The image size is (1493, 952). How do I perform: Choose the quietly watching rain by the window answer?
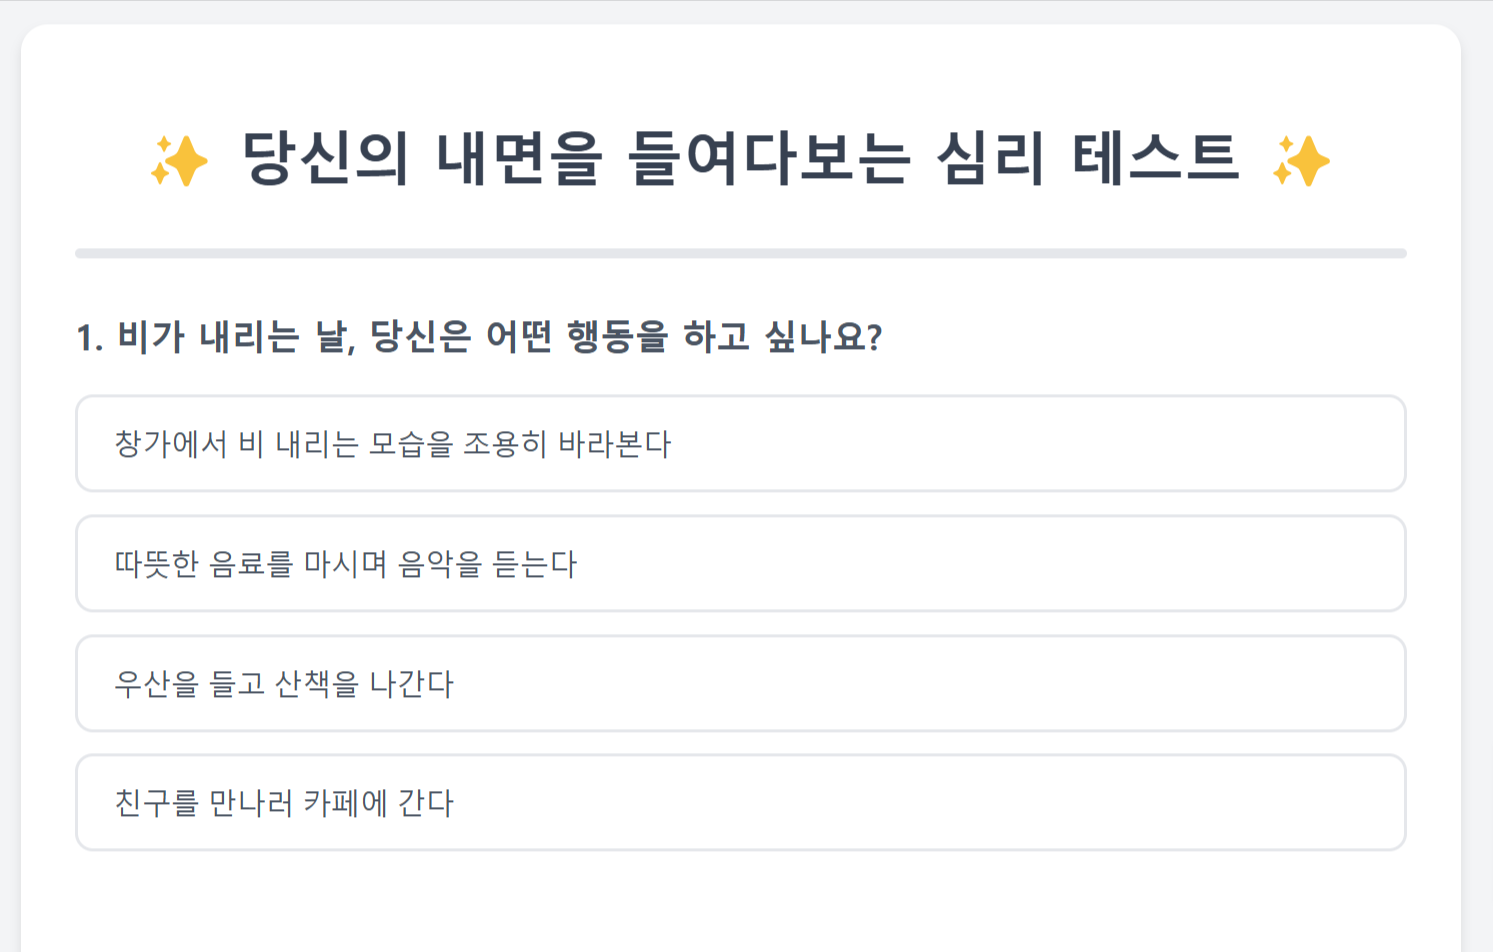click(392, 444)
